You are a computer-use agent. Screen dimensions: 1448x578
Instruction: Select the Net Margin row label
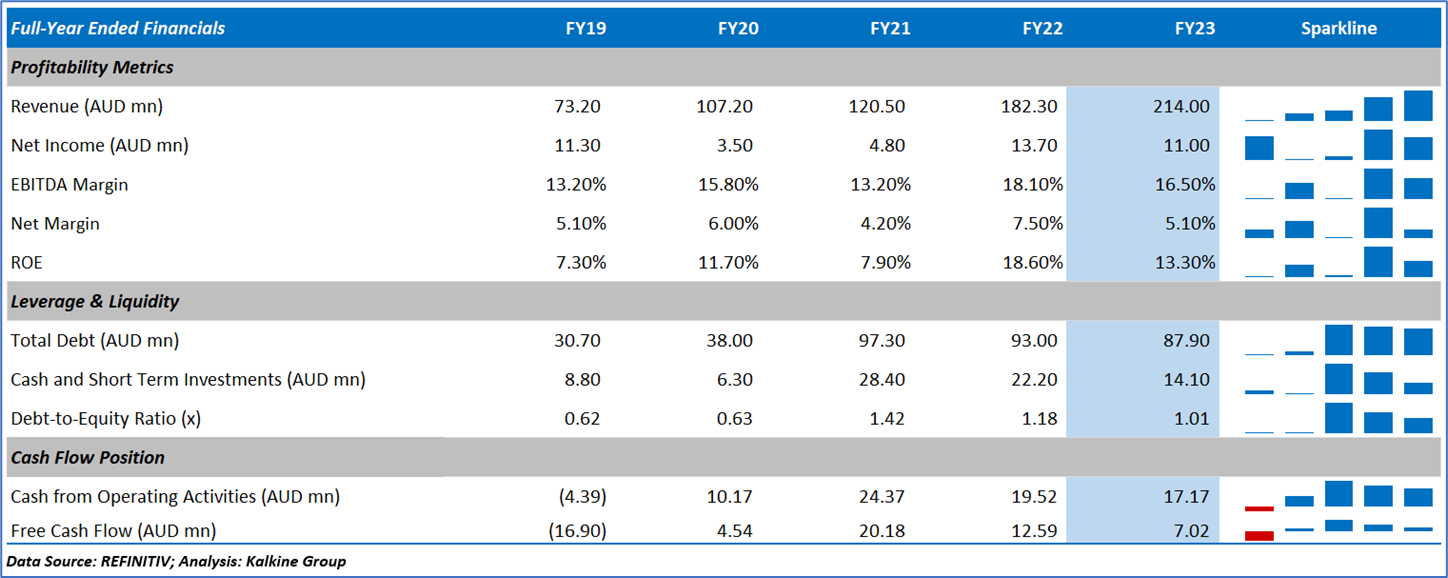[55, 224]
